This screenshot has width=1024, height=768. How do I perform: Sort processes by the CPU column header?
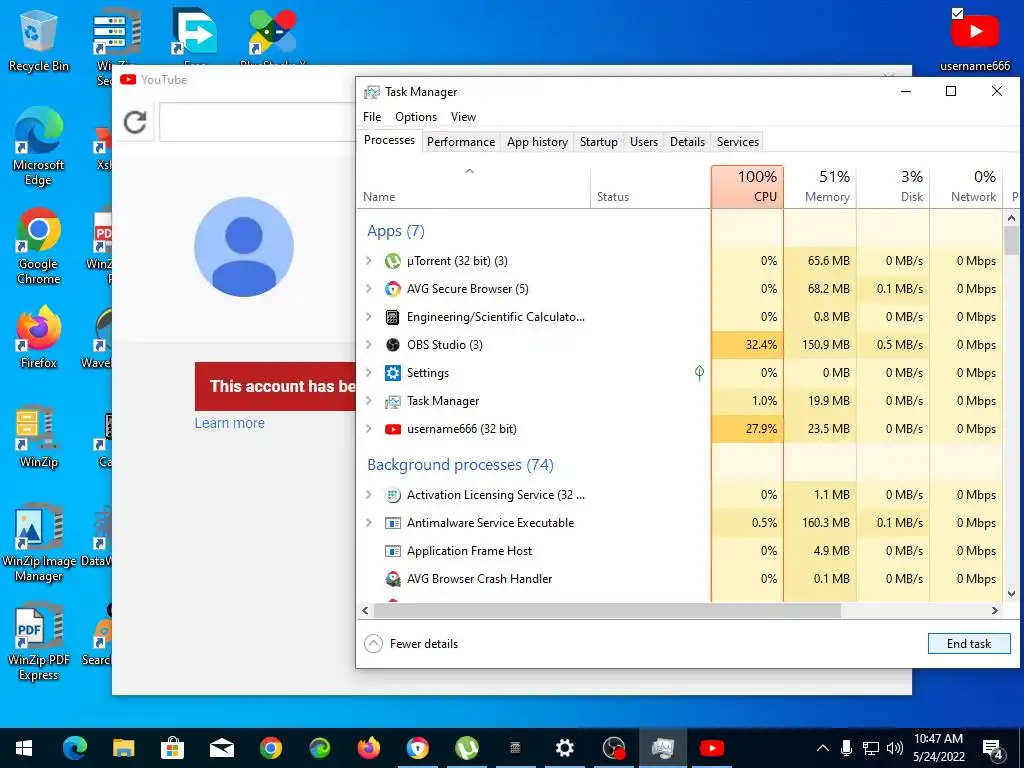tap(748, 187)
